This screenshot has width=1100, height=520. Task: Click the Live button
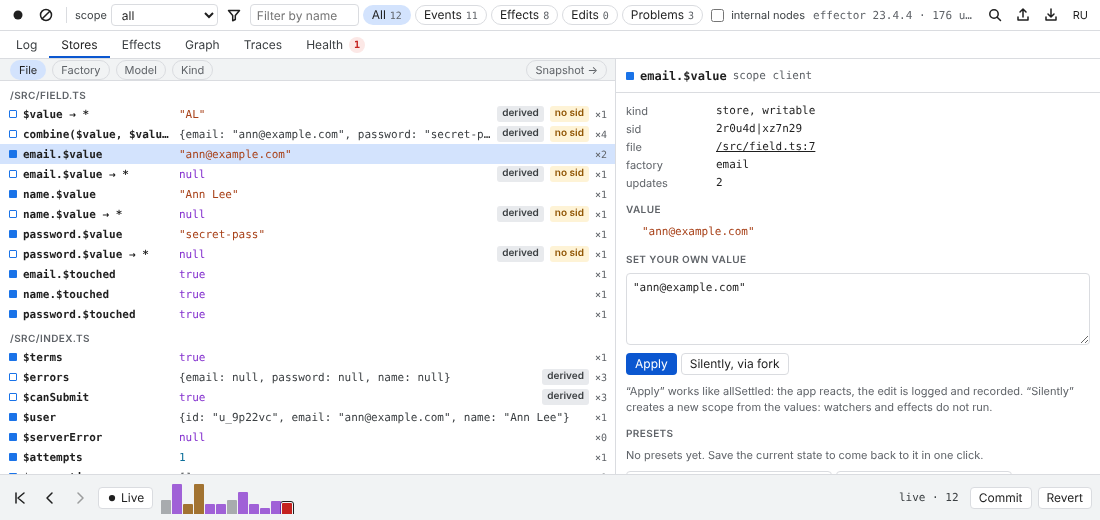pos(126,498)
